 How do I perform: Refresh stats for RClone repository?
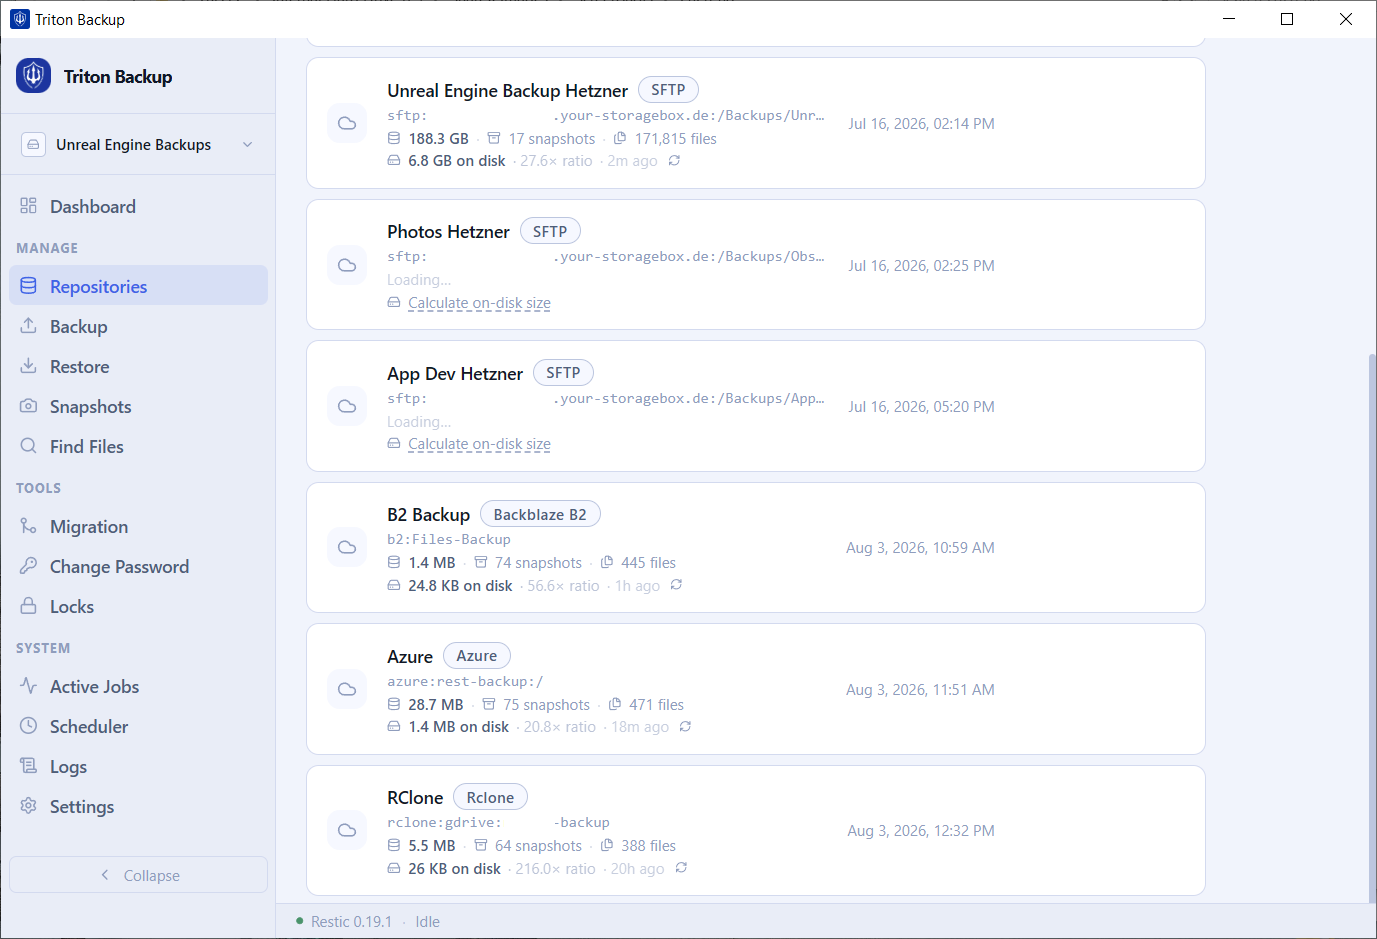click(x=681, y=868)
